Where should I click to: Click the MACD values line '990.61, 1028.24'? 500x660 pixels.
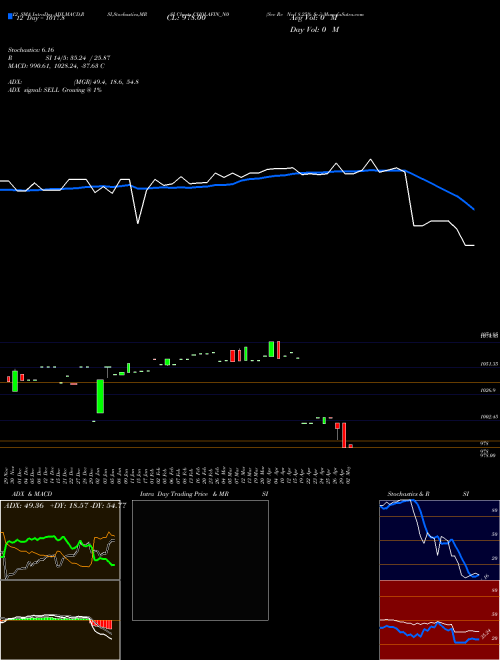[56, 66]
